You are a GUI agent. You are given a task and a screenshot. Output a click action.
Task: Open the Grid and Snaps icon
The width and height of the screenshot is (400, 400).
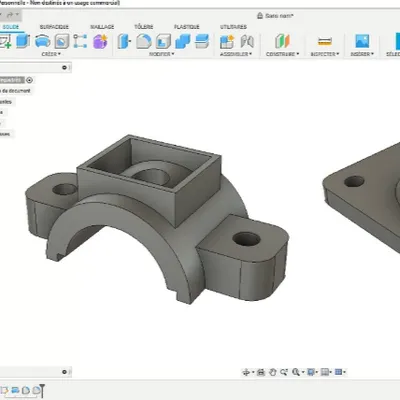[x=325, y=372]
